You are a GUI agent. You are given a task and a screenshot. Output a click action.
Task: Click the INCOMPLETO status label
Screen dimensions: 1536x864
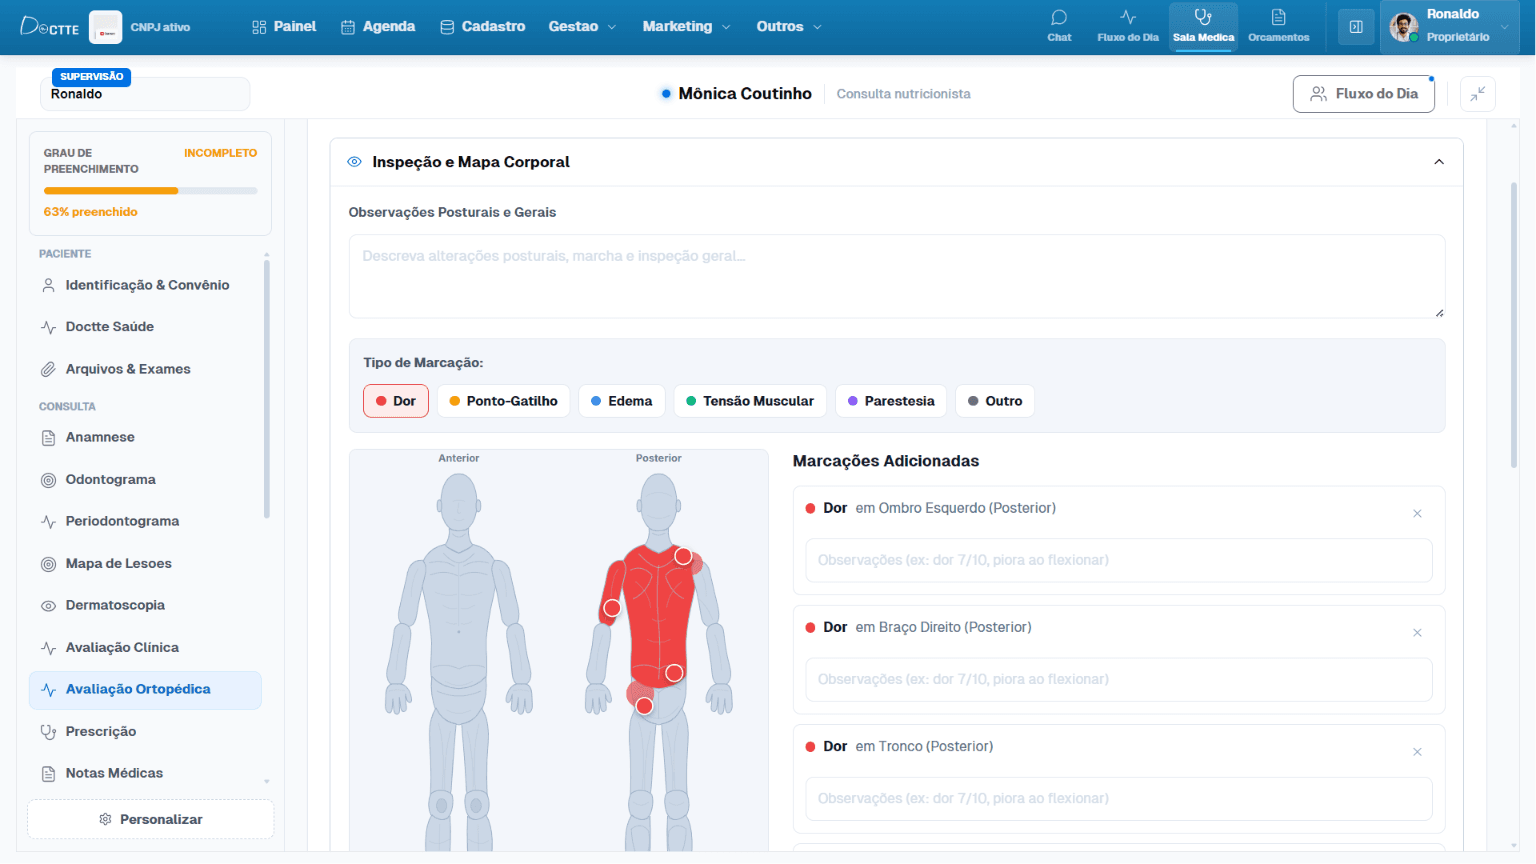220,153
